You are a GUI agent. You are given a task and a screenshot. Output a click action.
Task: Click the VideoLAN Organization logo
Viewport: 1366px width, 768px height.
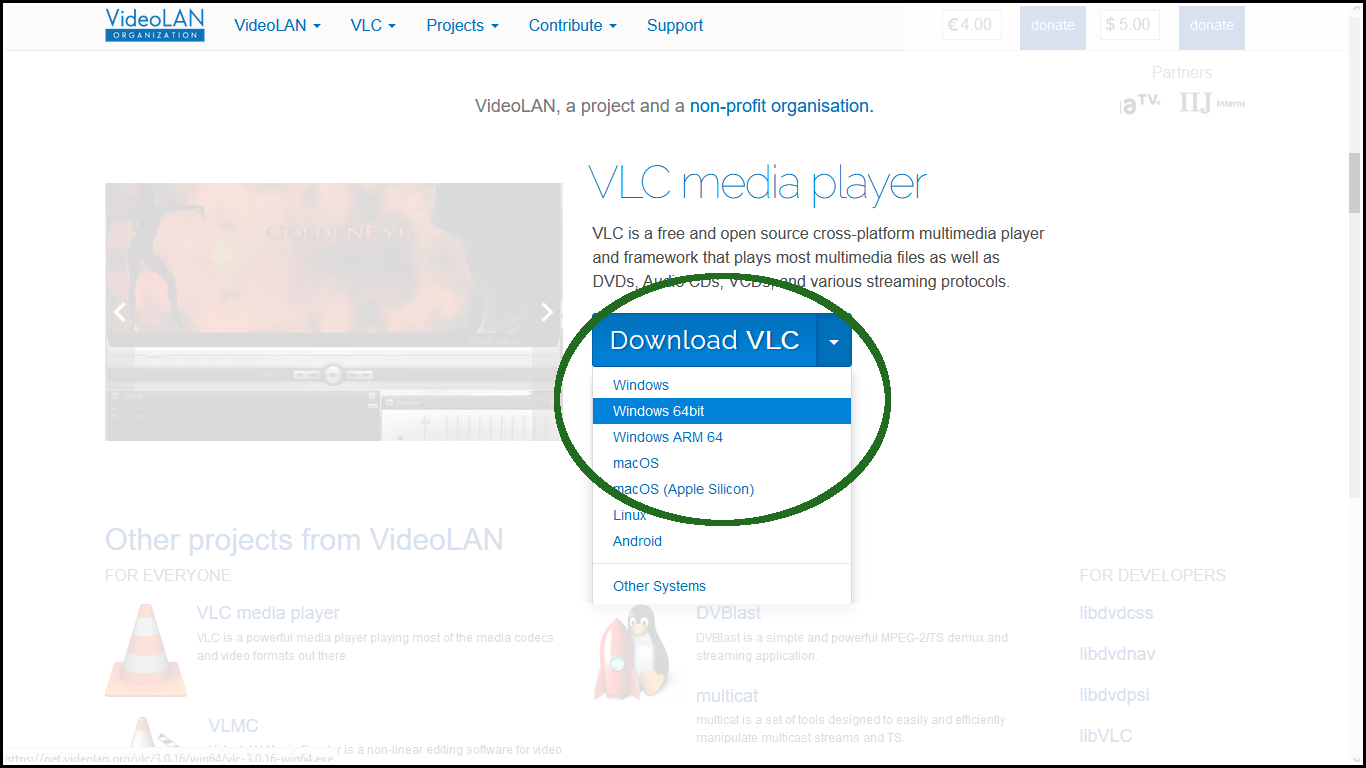pyautogui.click(x=155, y=25)
